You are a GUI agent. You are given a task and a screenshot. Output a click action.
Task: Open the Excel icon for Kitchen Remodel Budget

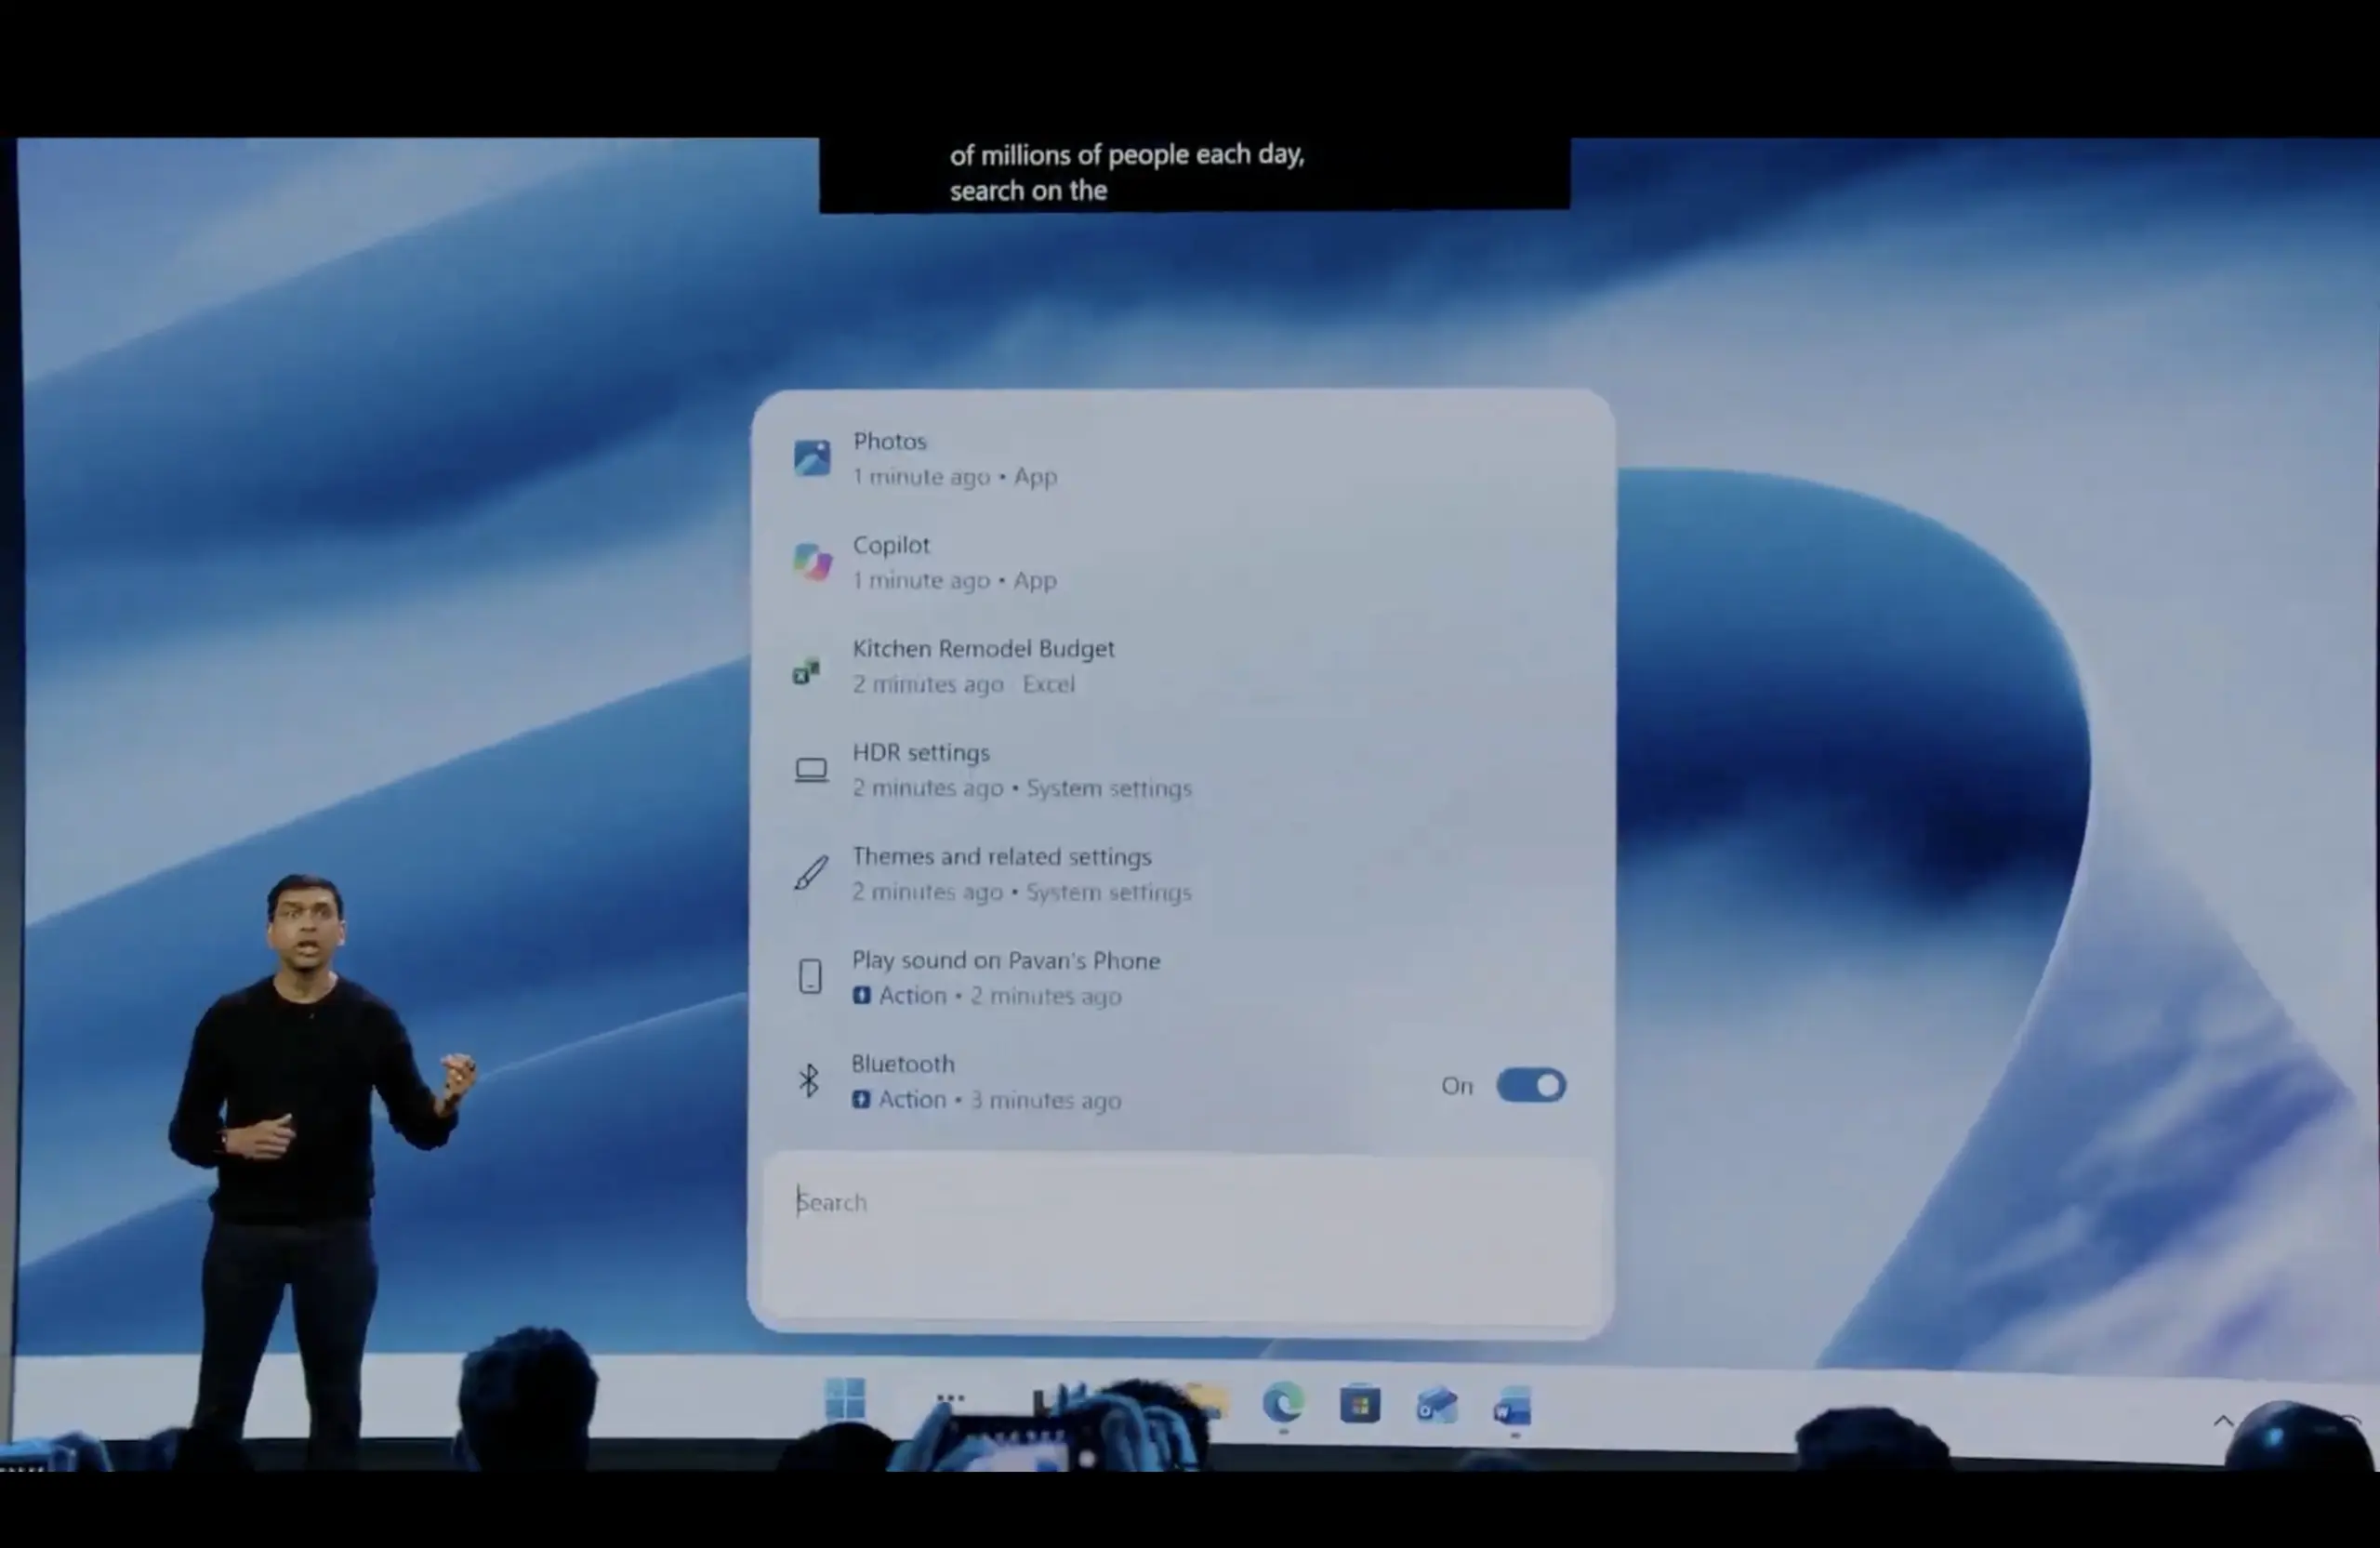point(806,670)
